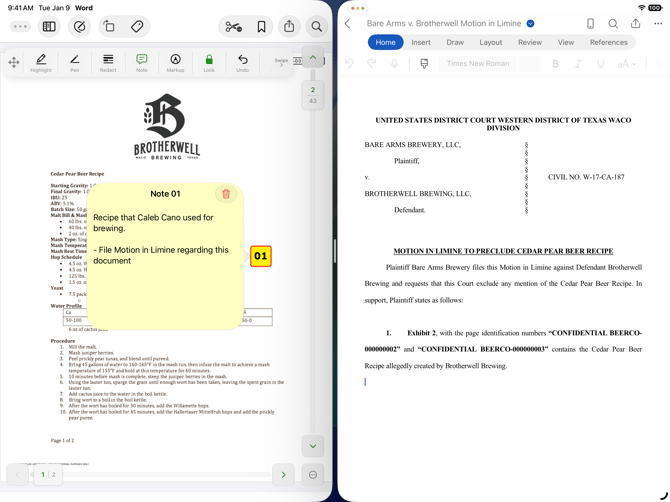Select the Review ribbon tab

530,42
